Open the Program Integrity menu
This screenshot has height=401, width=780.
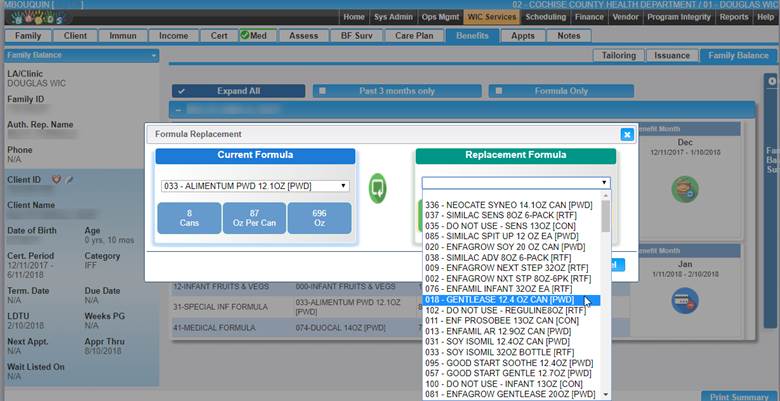pos(679,17)
